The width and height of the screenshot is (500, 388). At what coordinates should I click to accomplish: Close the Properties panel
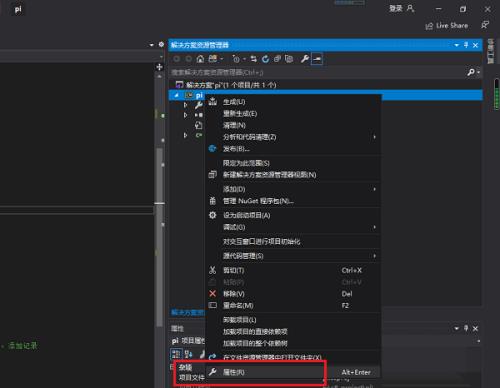pos(475,329)
